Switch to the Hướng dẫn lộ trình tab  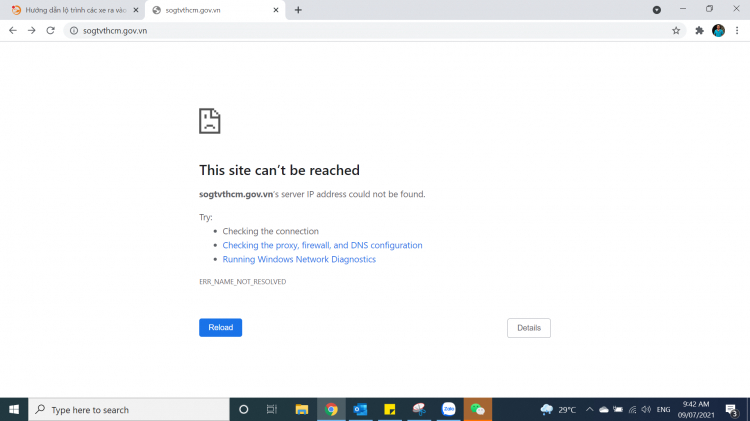point(75,10)
